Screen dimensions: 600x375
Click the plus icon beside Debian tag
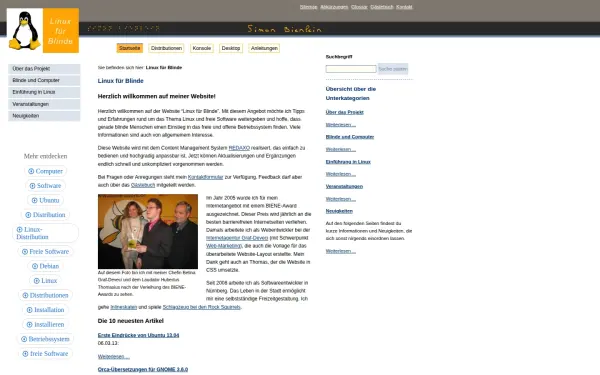(x=35, y=266)
